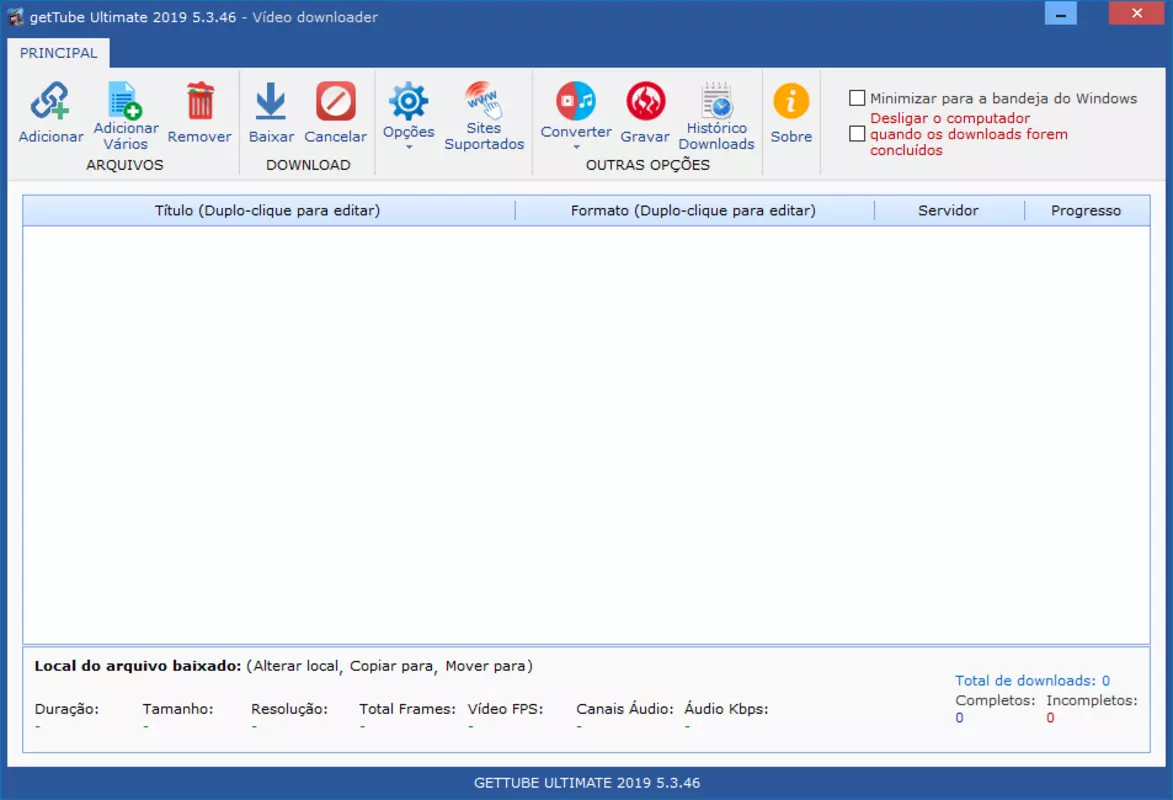Click the Duração: label
This screenshot has width=1173, height=800.
point(67,709)
